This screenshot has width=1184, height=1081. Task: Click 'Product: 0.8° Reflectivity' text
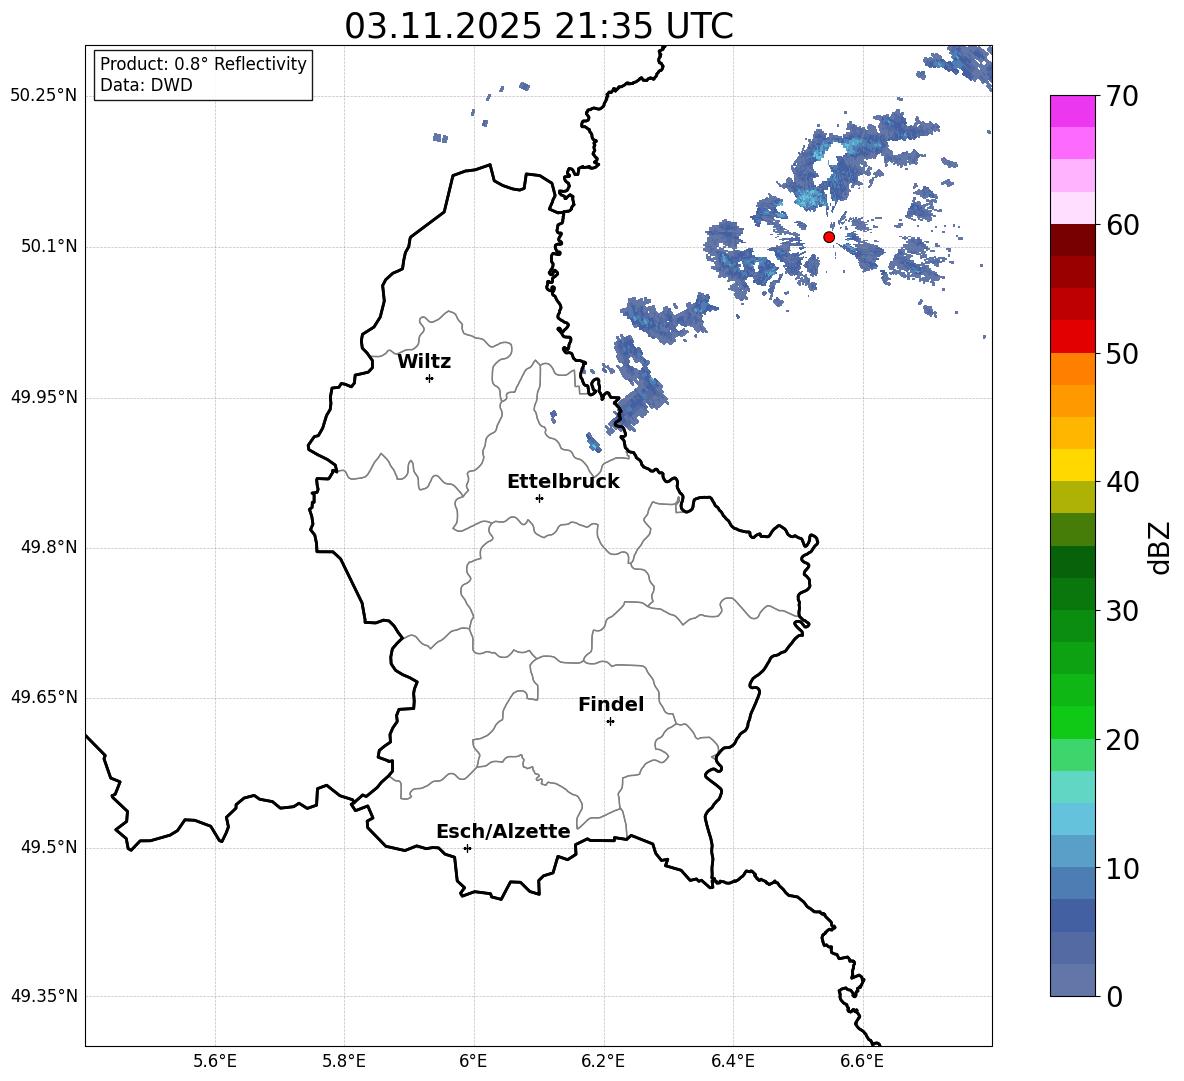point(203,64)
